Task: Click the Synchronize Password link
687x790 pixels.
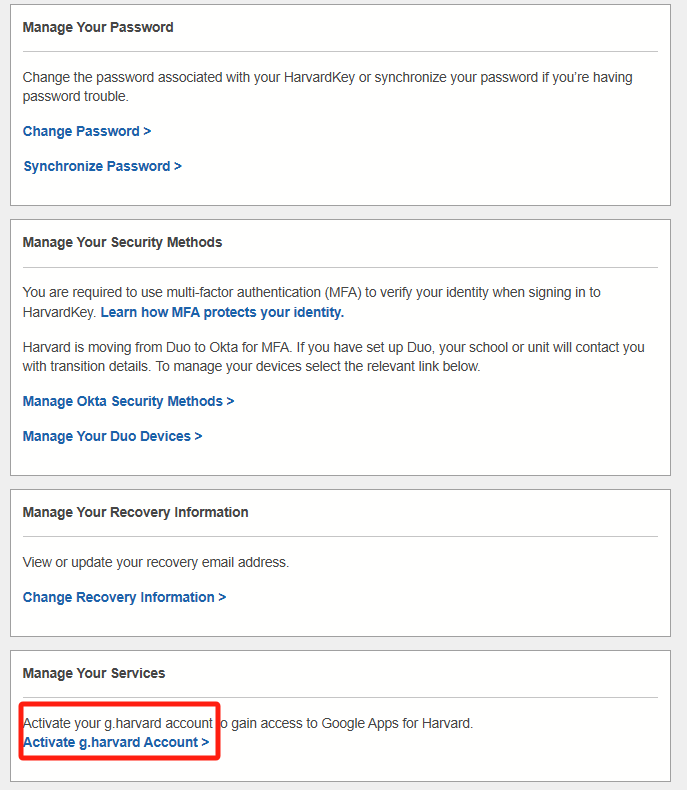Action: click(102, 166)
